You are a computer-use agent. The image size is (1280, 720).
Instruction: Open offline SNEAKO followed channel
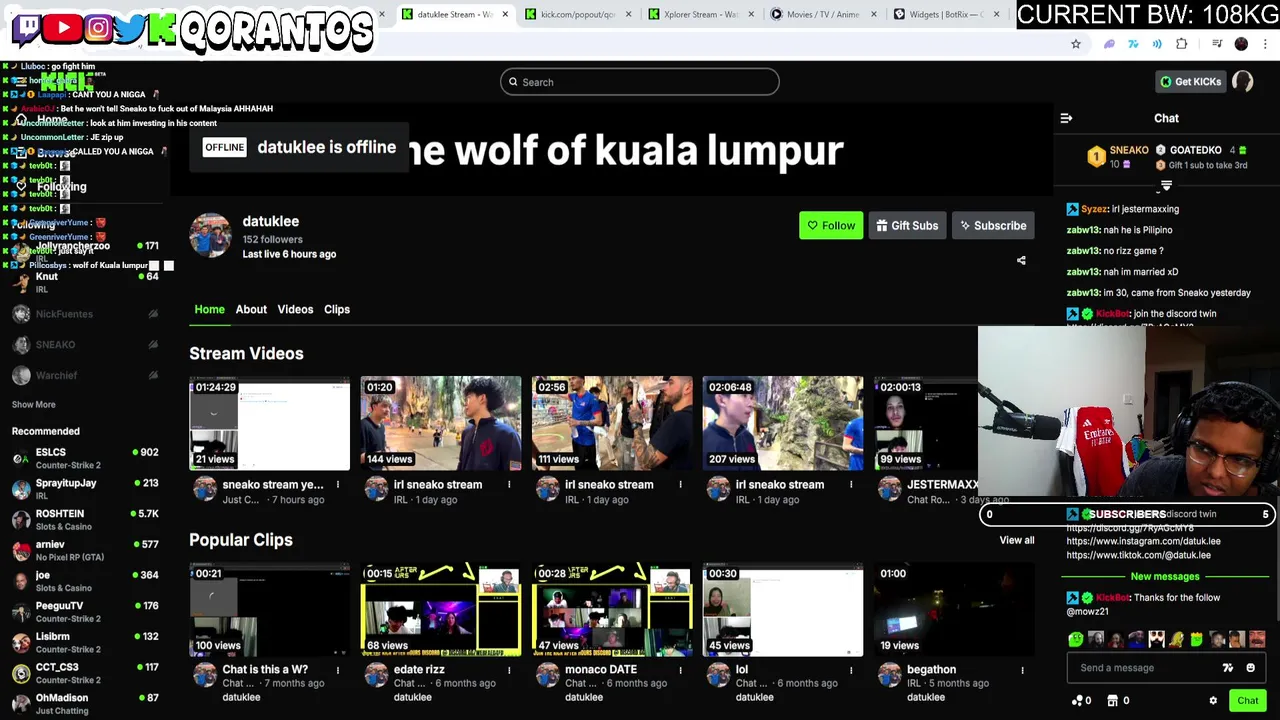[x=85, y=344]
